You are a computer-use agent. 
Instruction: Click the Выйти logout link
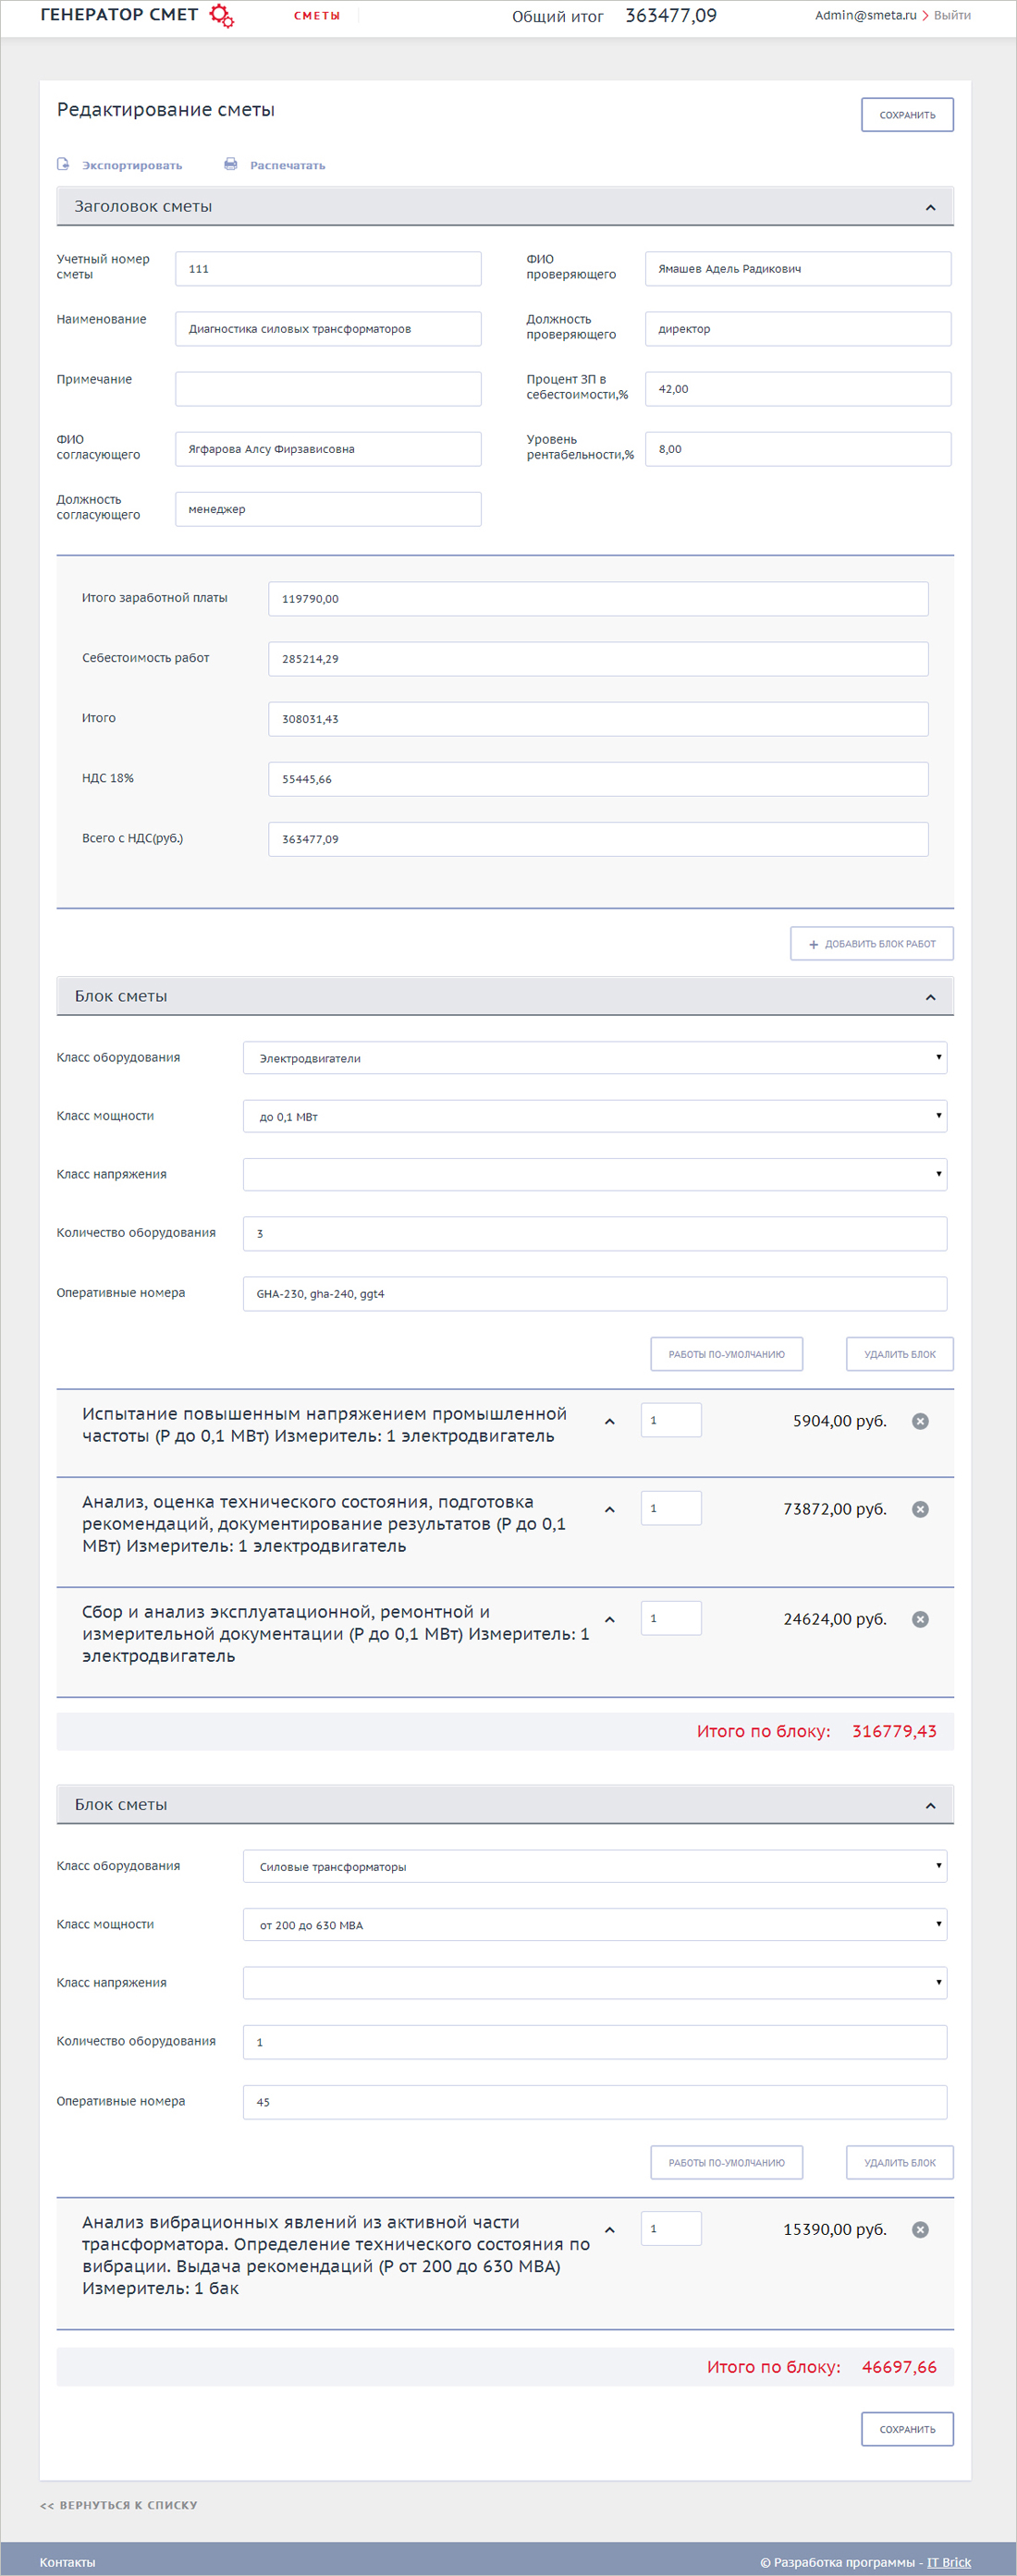(x=951, y=16)
